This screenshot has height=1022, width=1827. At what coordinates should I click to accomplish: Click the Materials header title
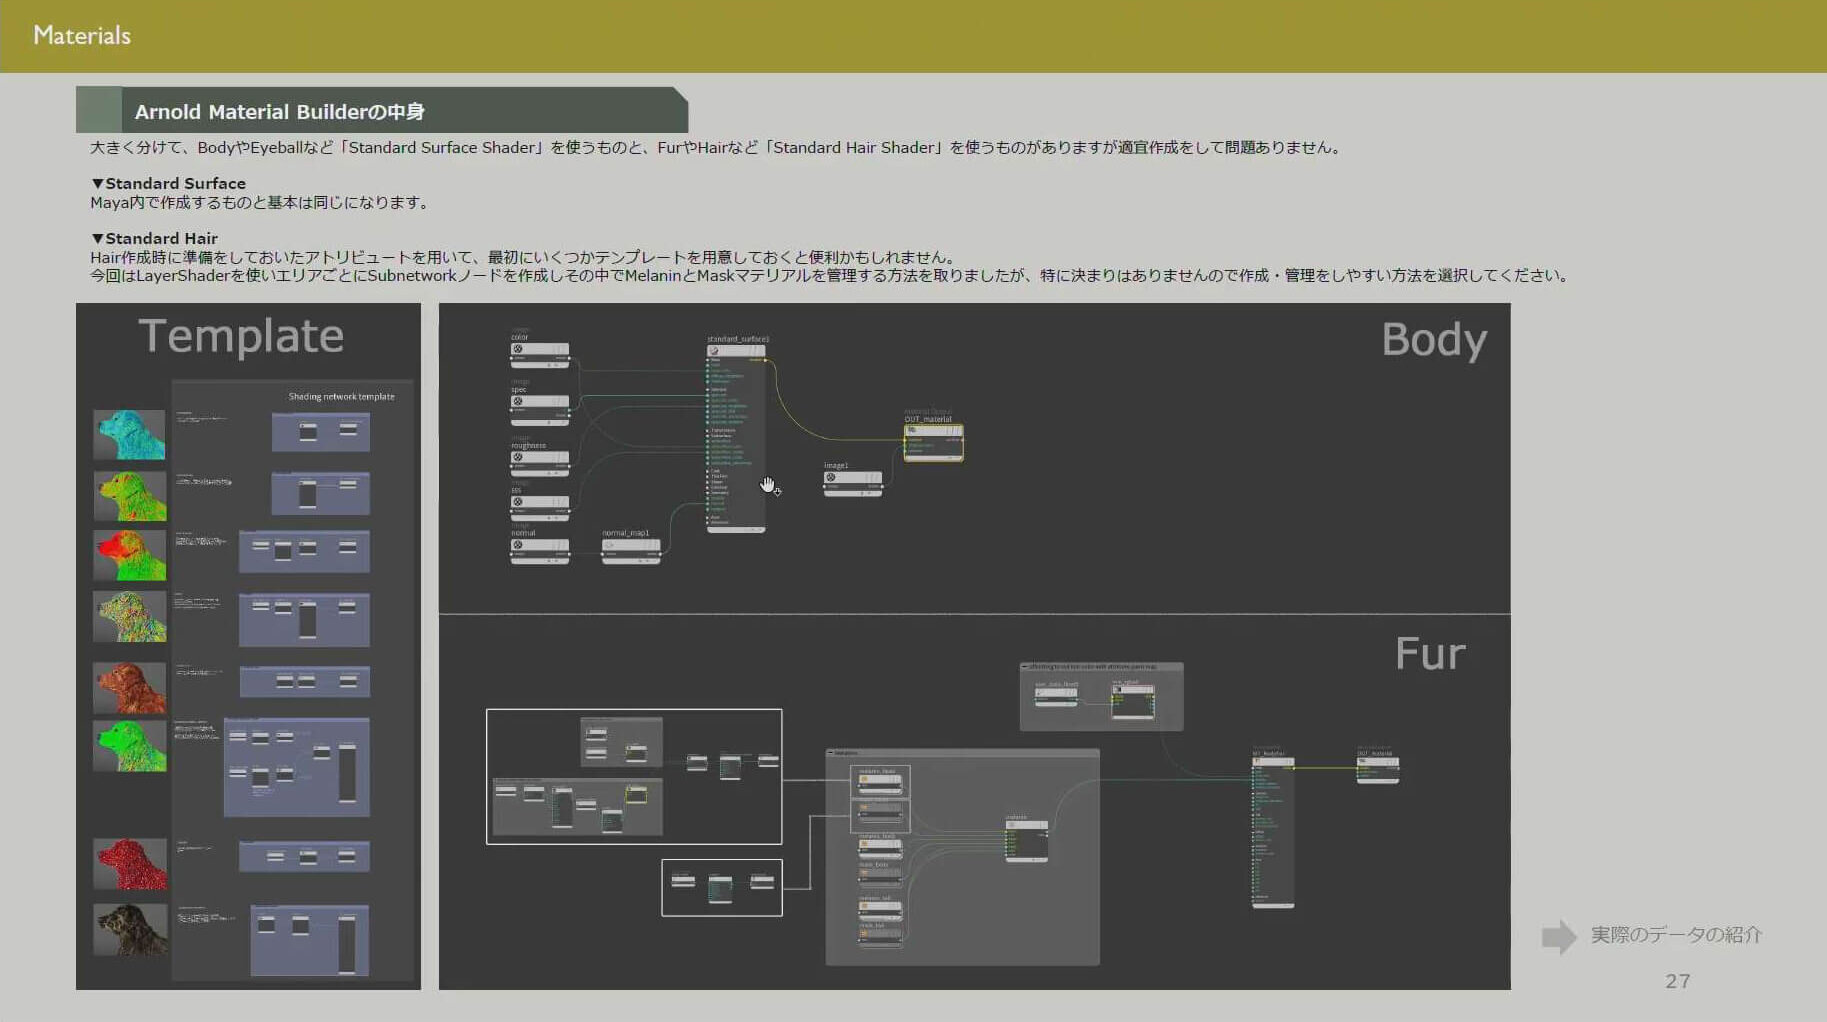click(x=82, y=36)
